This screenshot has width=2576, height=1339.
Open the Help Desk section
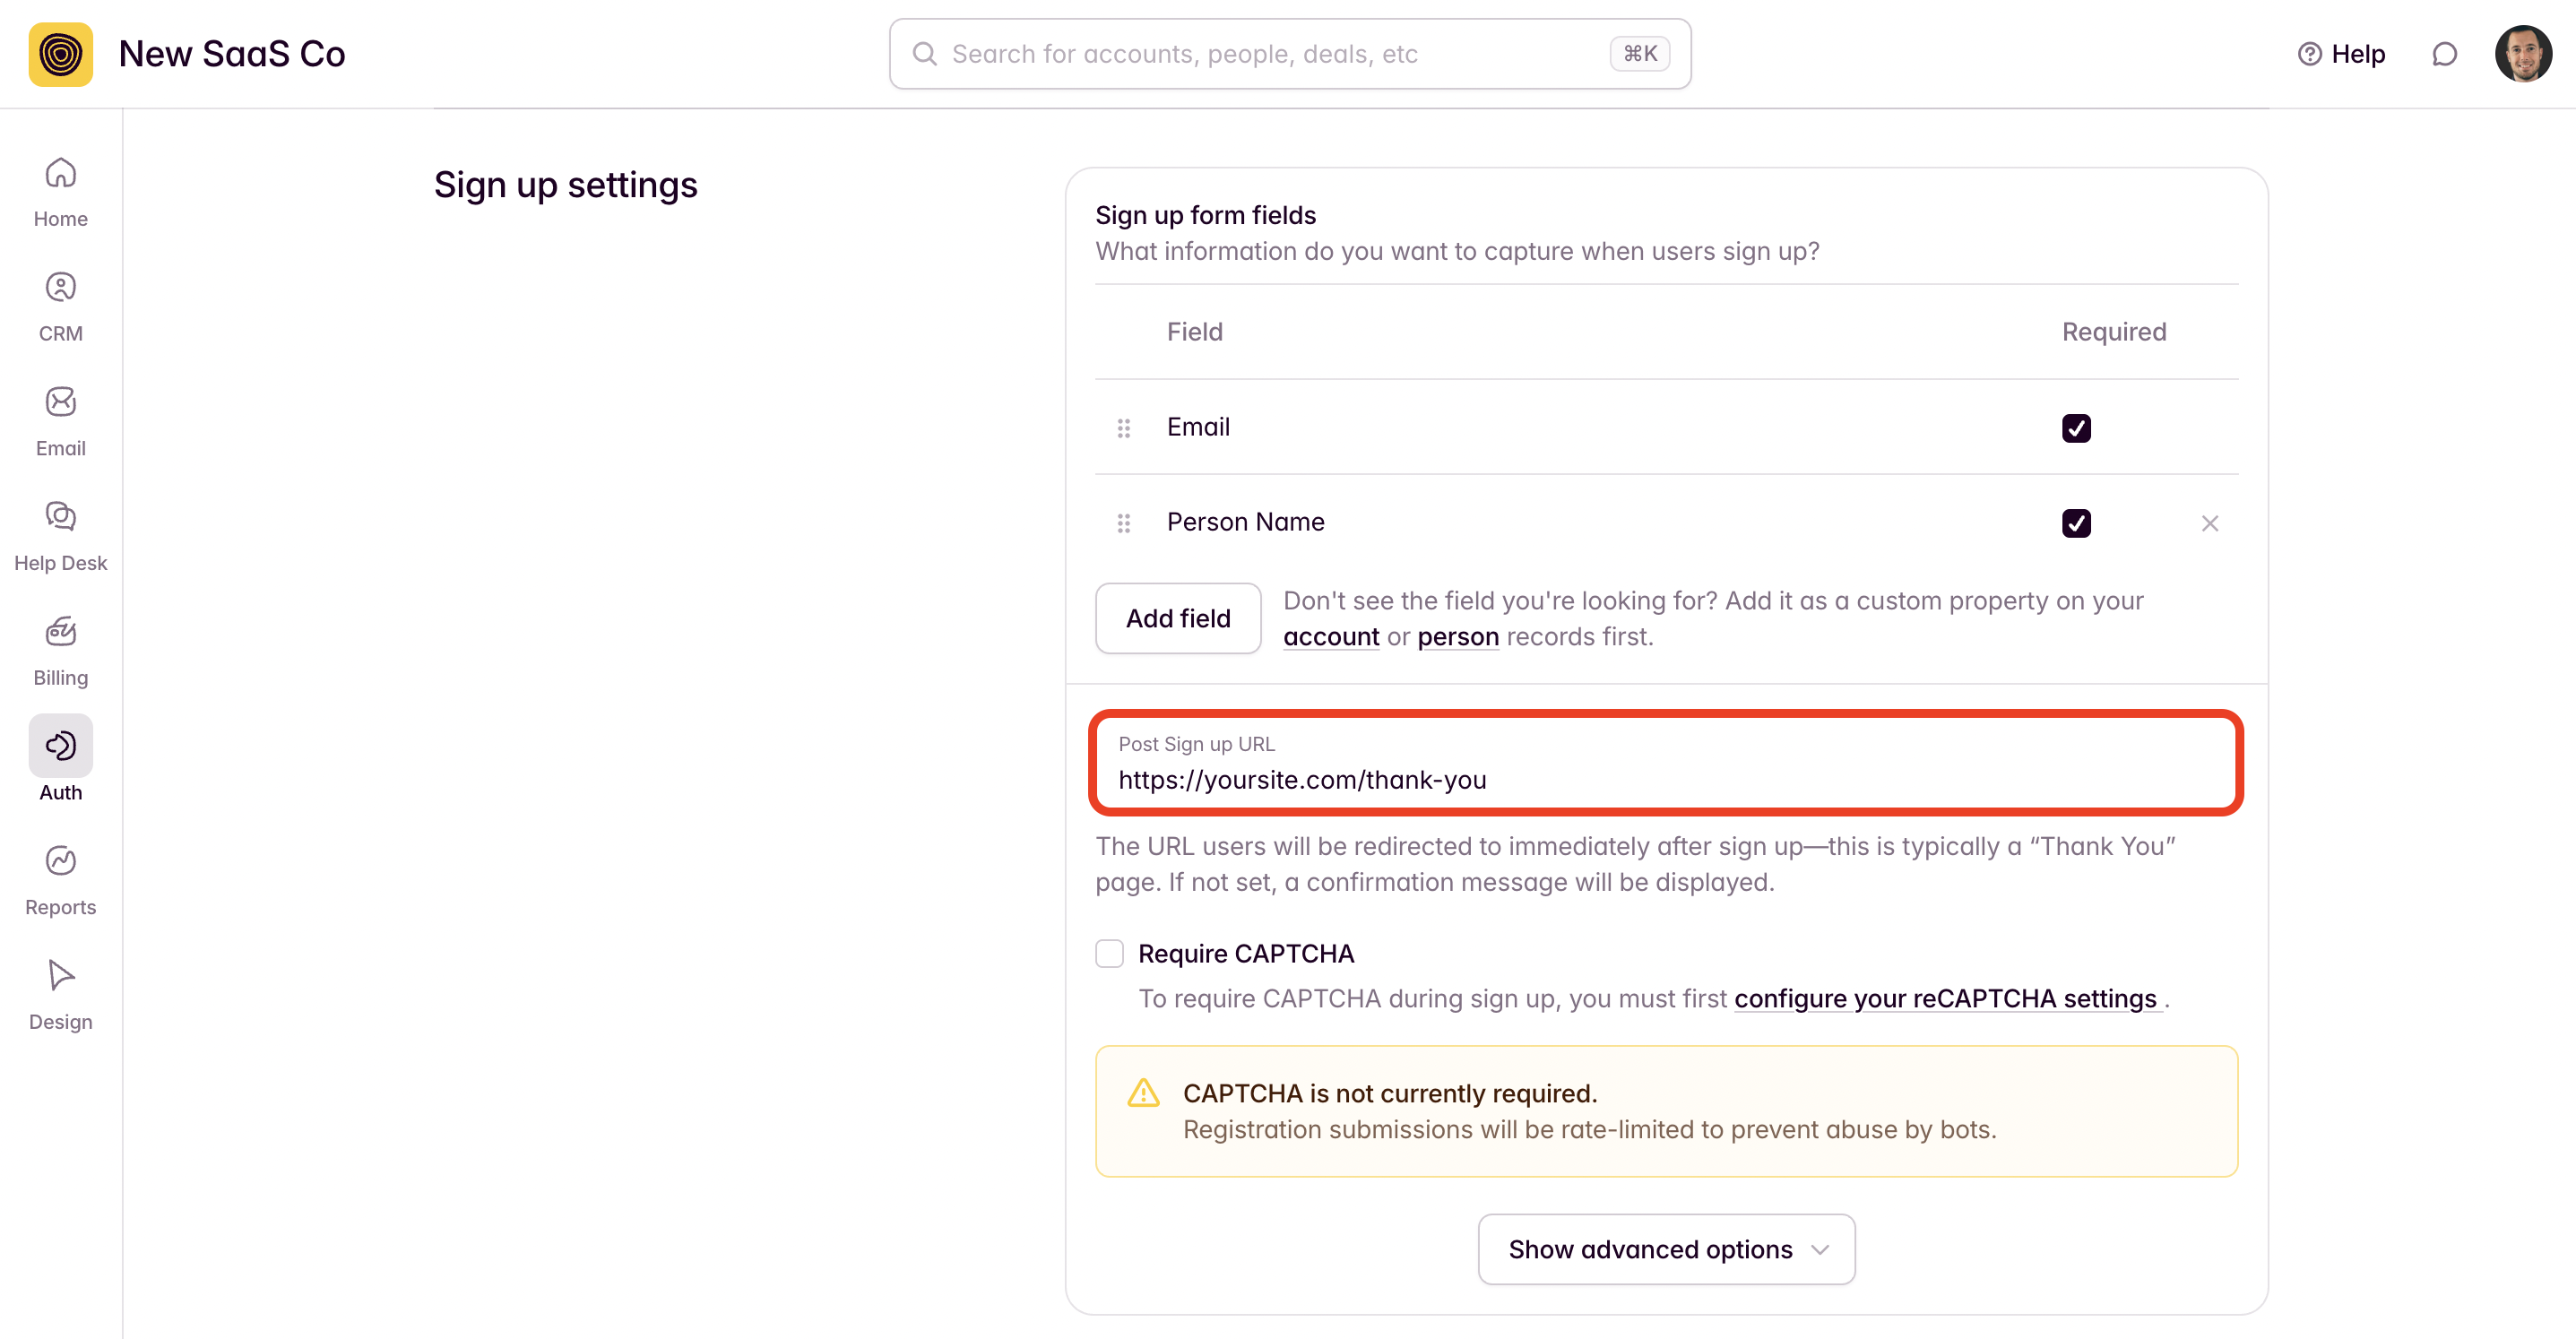[x=60, y=536]
